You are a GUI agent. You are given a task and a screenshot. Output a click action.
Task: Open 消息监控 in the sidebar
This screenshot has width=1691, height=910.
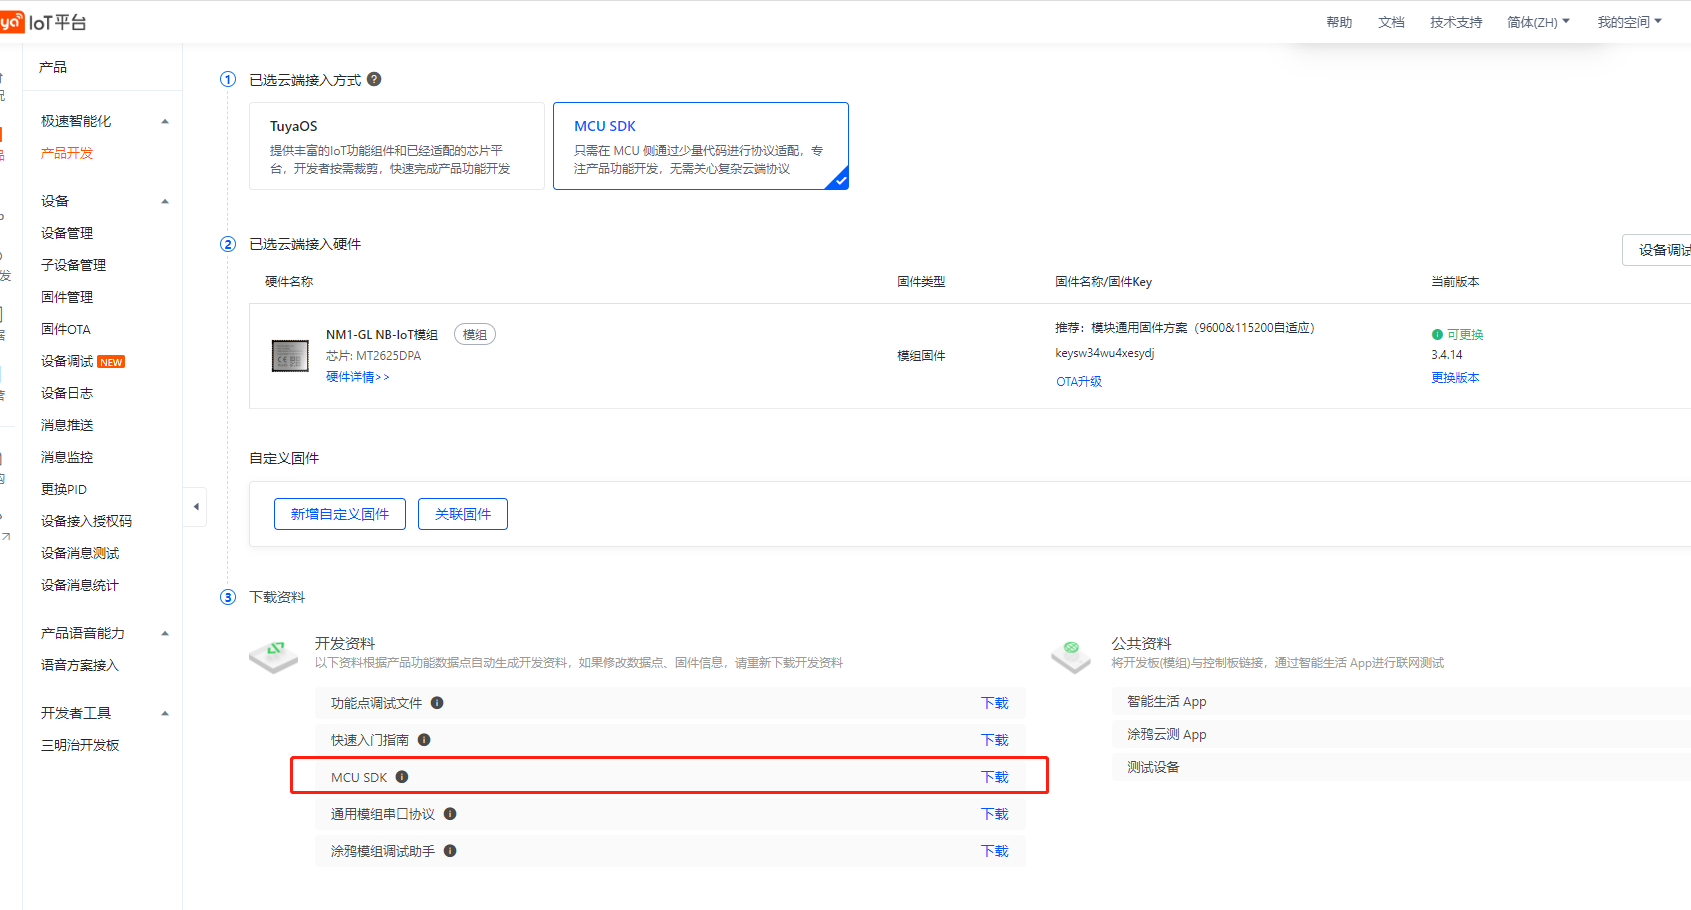[67, 457]
